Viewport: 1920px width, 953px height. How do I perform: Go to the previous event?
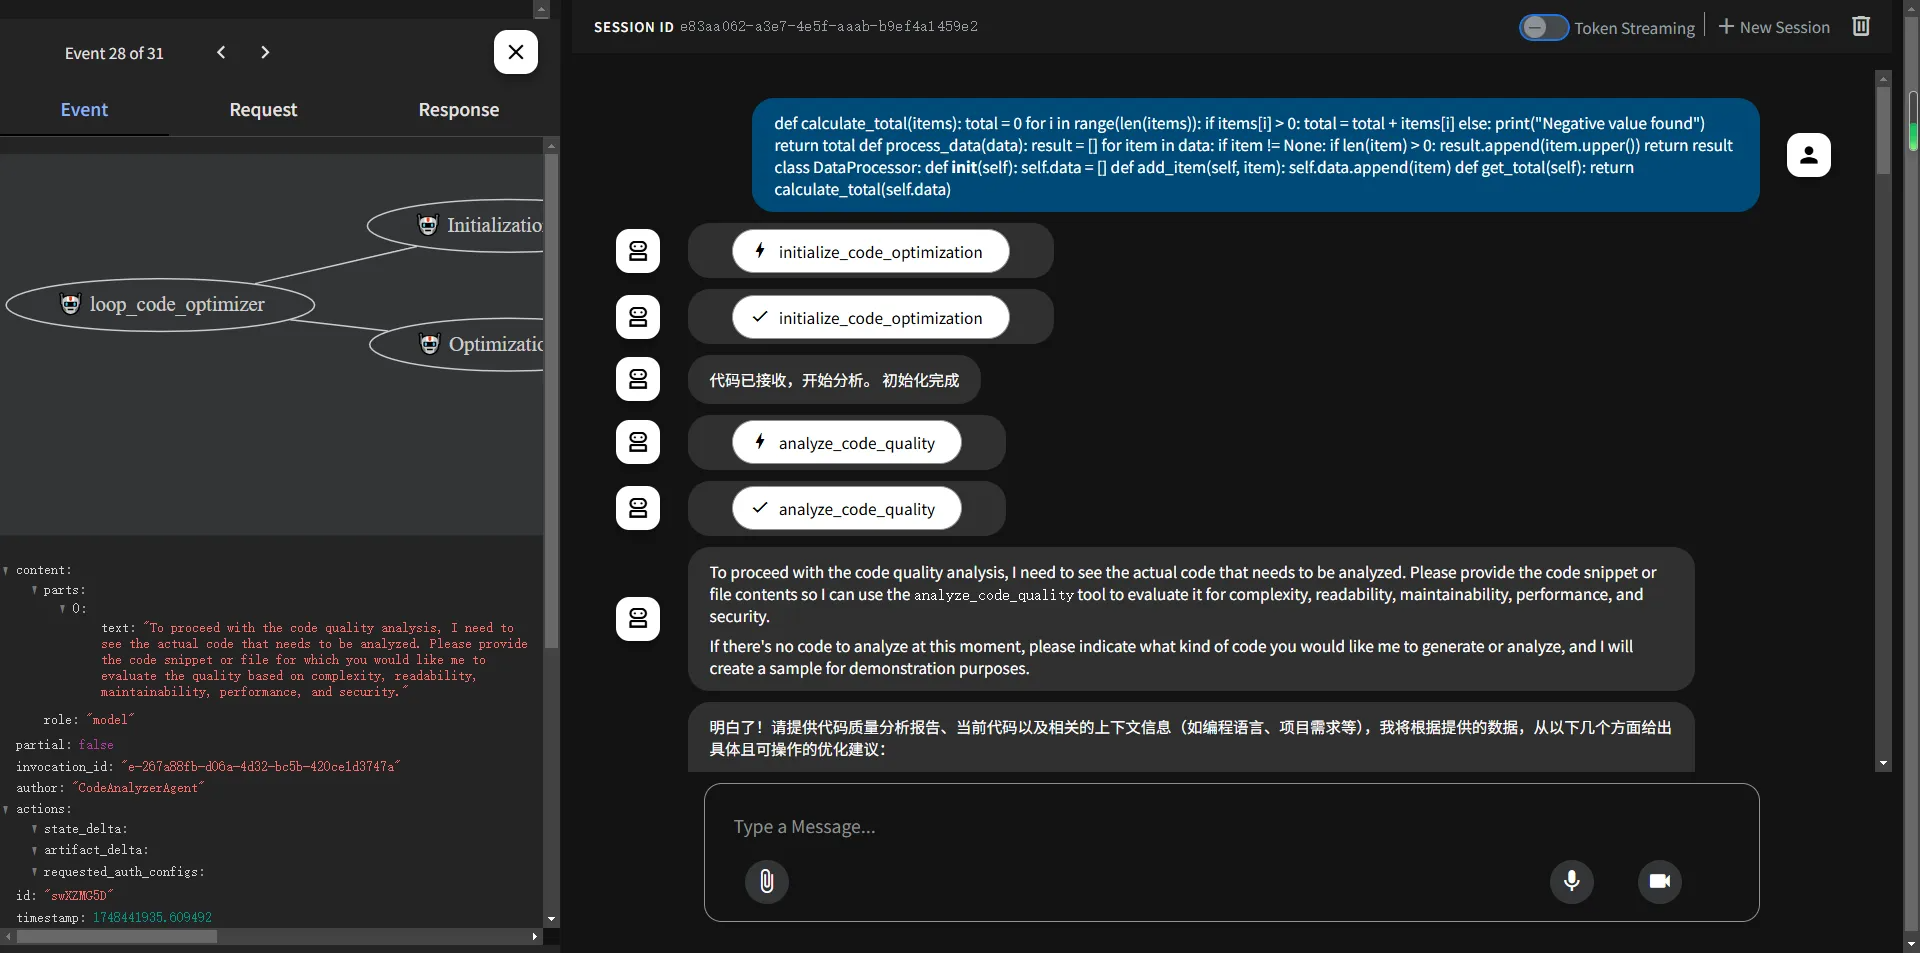221,52
